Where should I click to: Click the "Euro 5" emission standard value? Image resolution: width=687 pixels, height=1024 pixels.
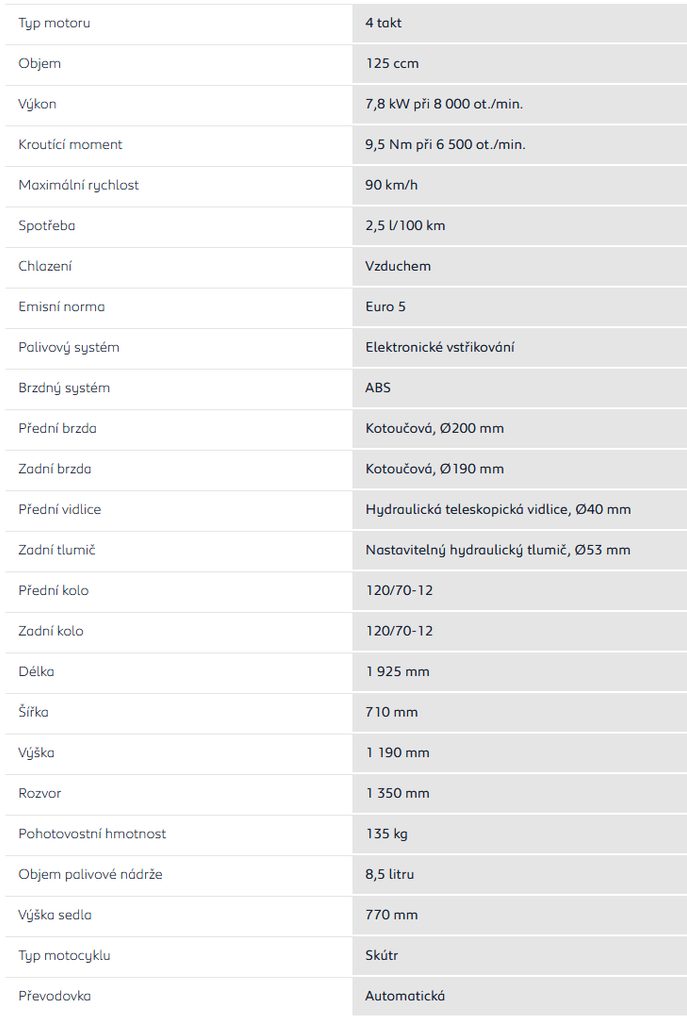click(386, 307)
